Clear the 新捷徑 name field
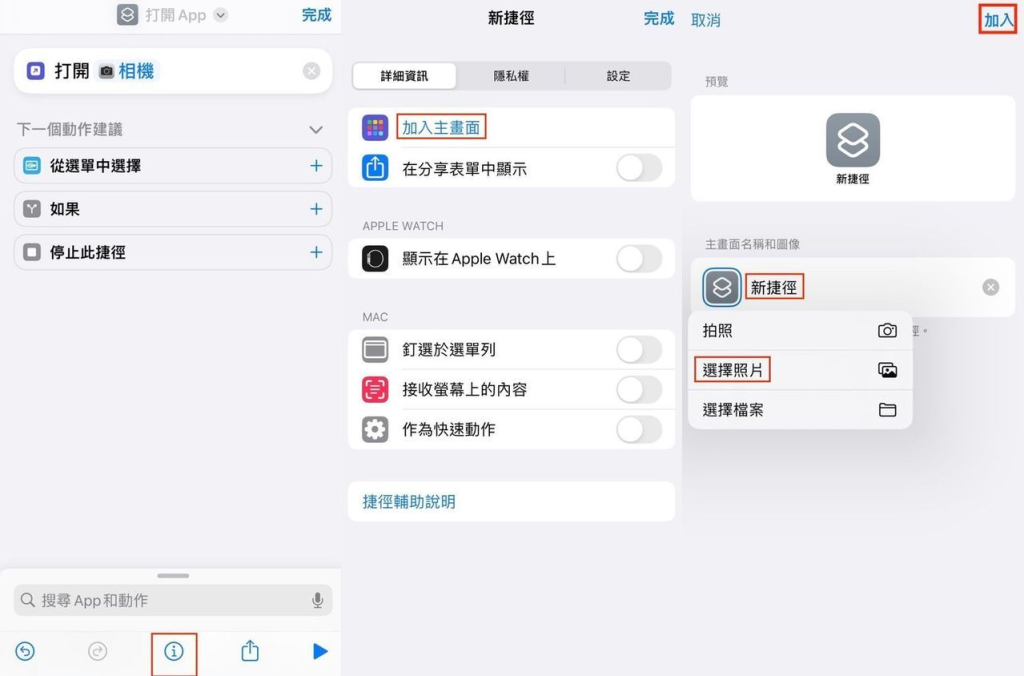The height and width of the screenshot is (676, 1024). click(990, 288)
